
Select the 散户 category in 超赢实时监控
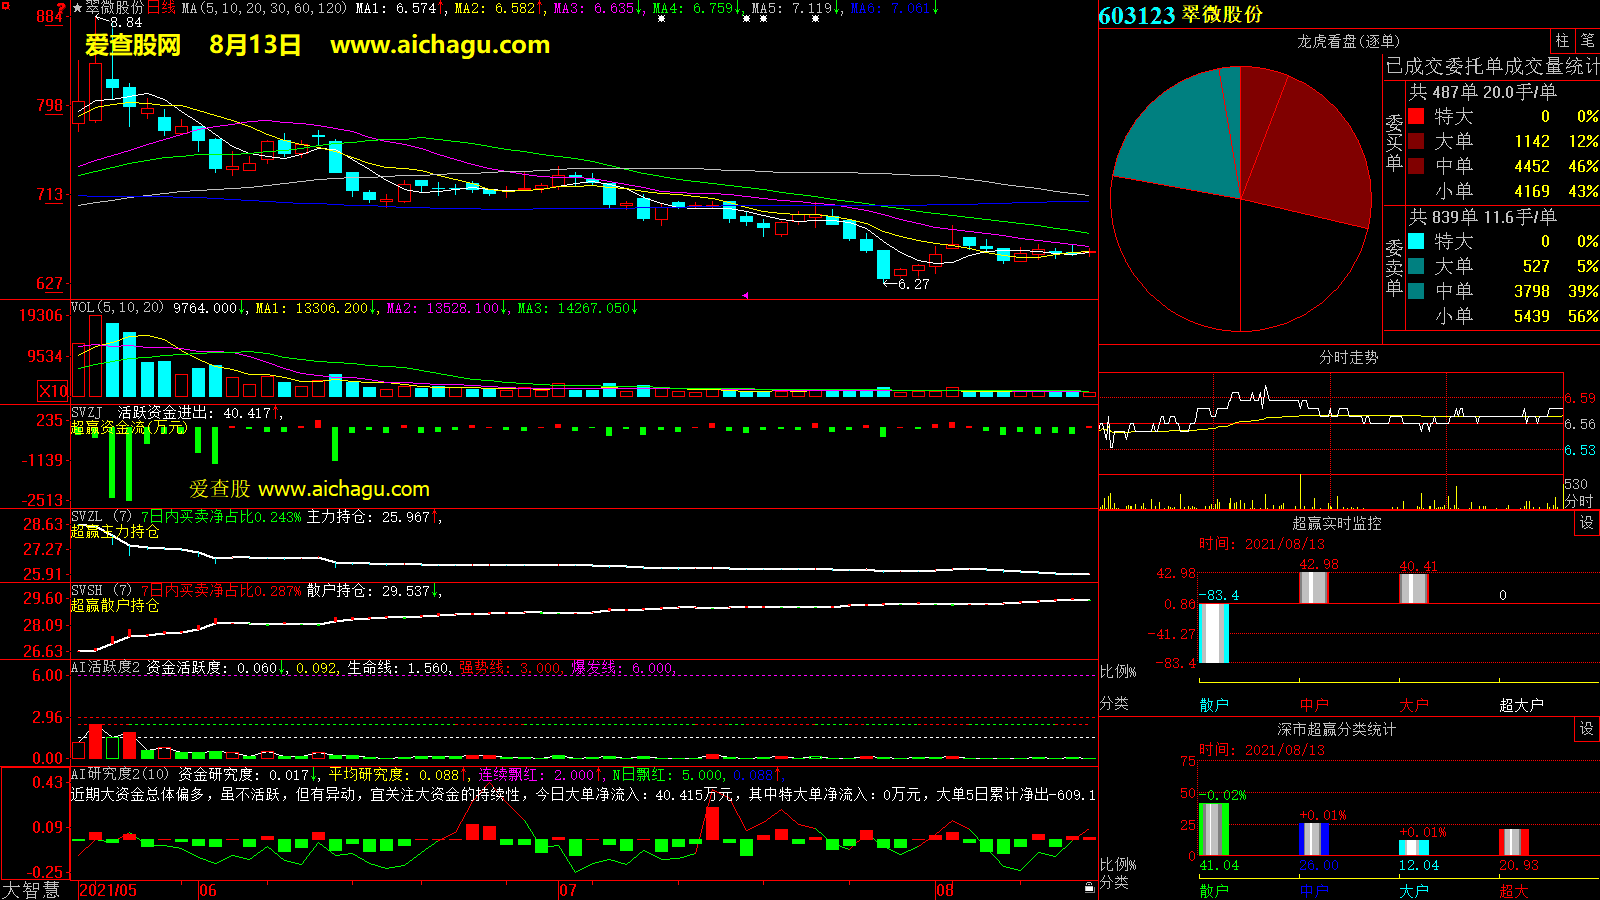1214,705
